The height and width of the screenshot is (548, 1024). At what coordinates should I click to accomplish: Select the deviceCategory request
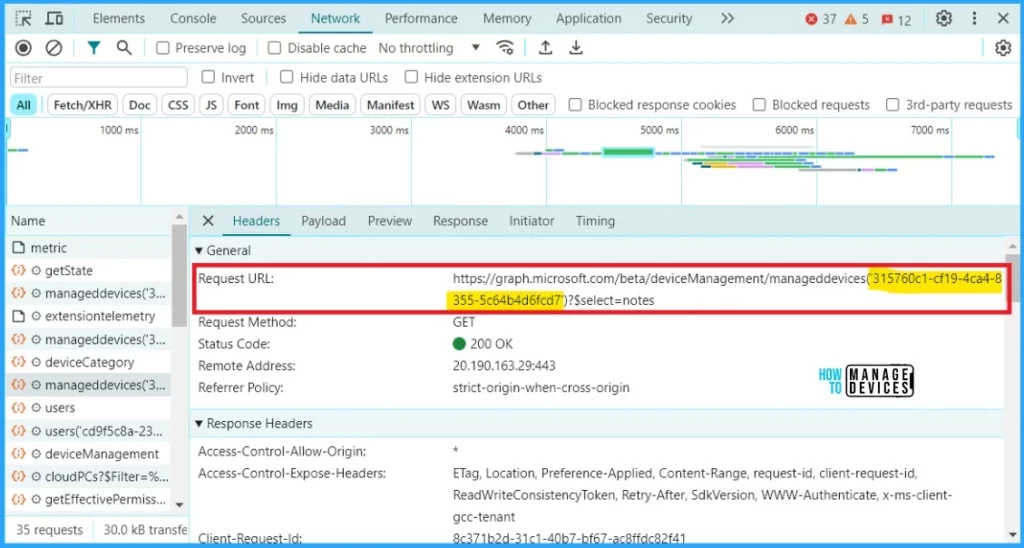pos(89,362)
